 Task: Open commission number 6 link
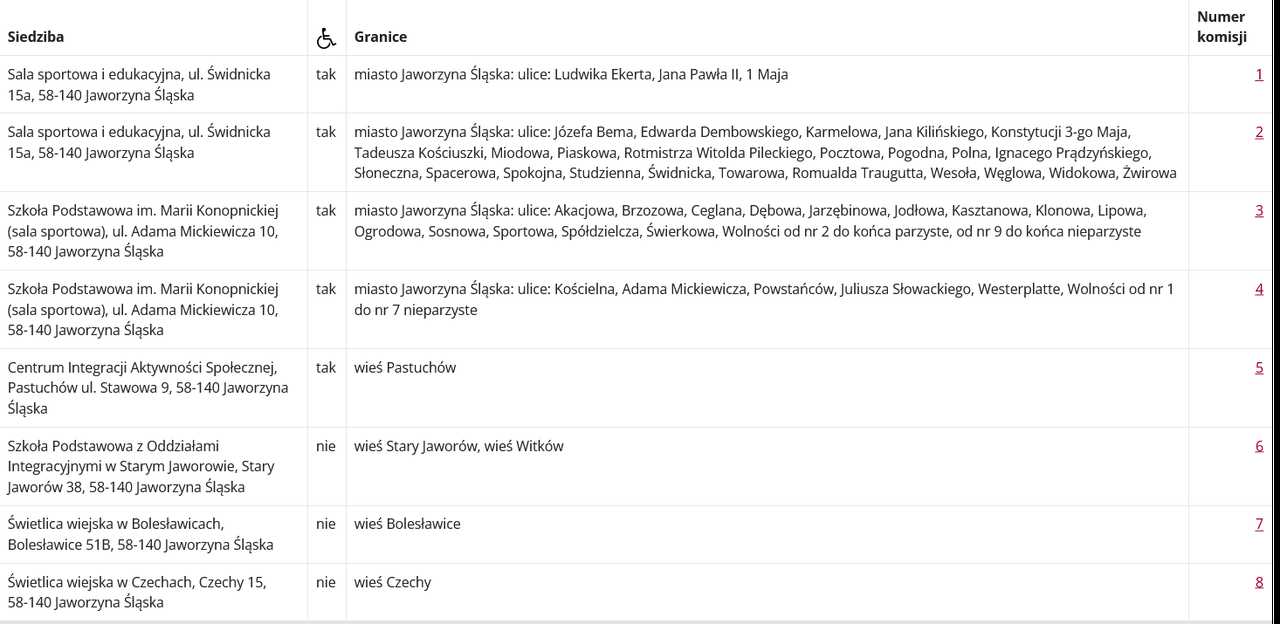click(x=1259, y=445)
